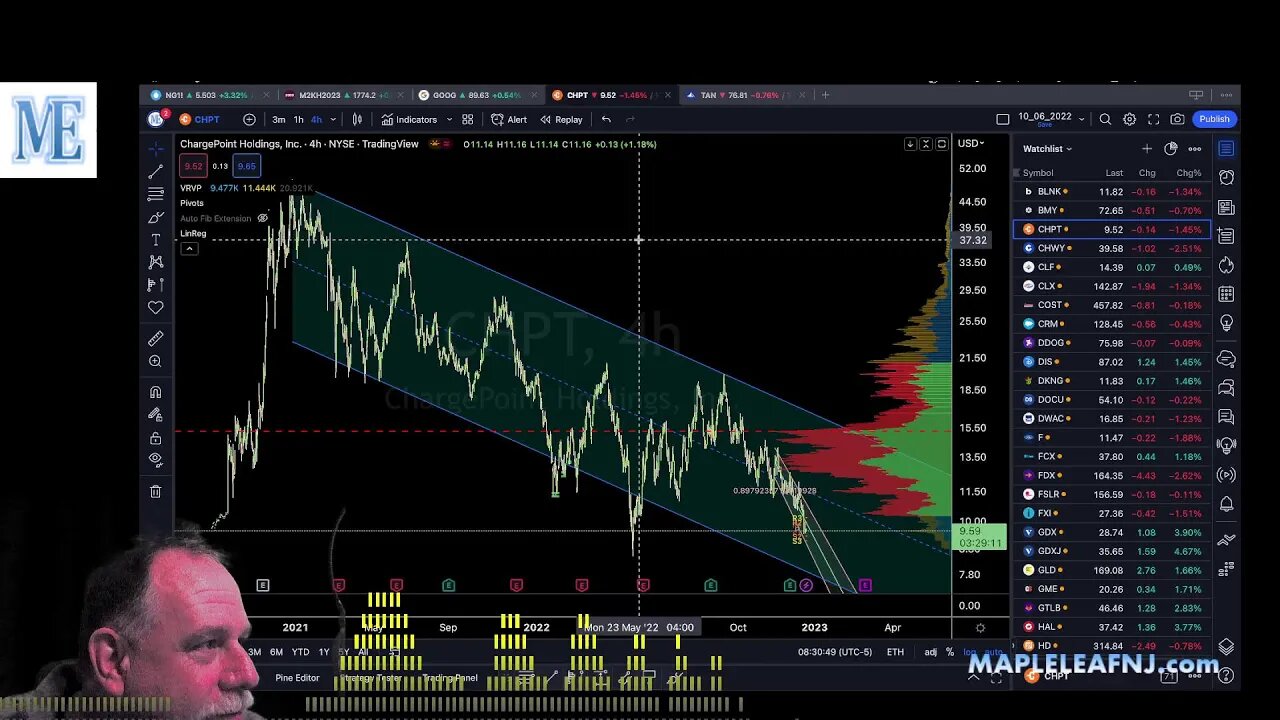Activate the zoom in tool
Screen dimensions: 1280x720
[155, 361]
